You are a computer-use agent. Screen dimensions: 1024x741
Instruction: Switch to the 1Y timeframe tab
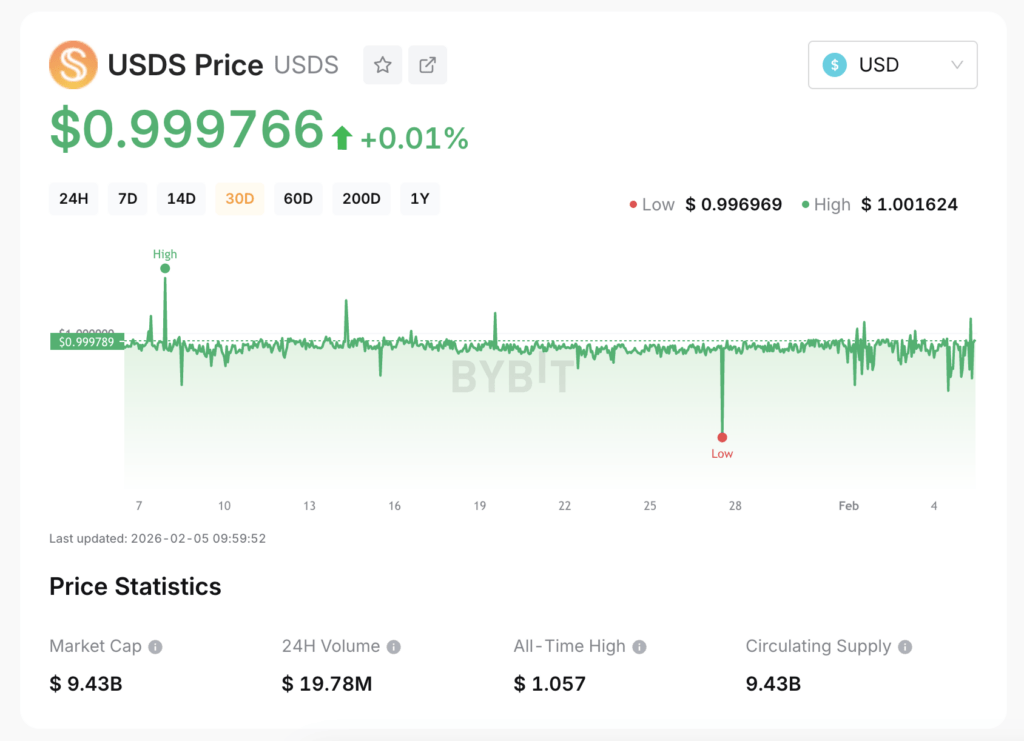(419, 198)
